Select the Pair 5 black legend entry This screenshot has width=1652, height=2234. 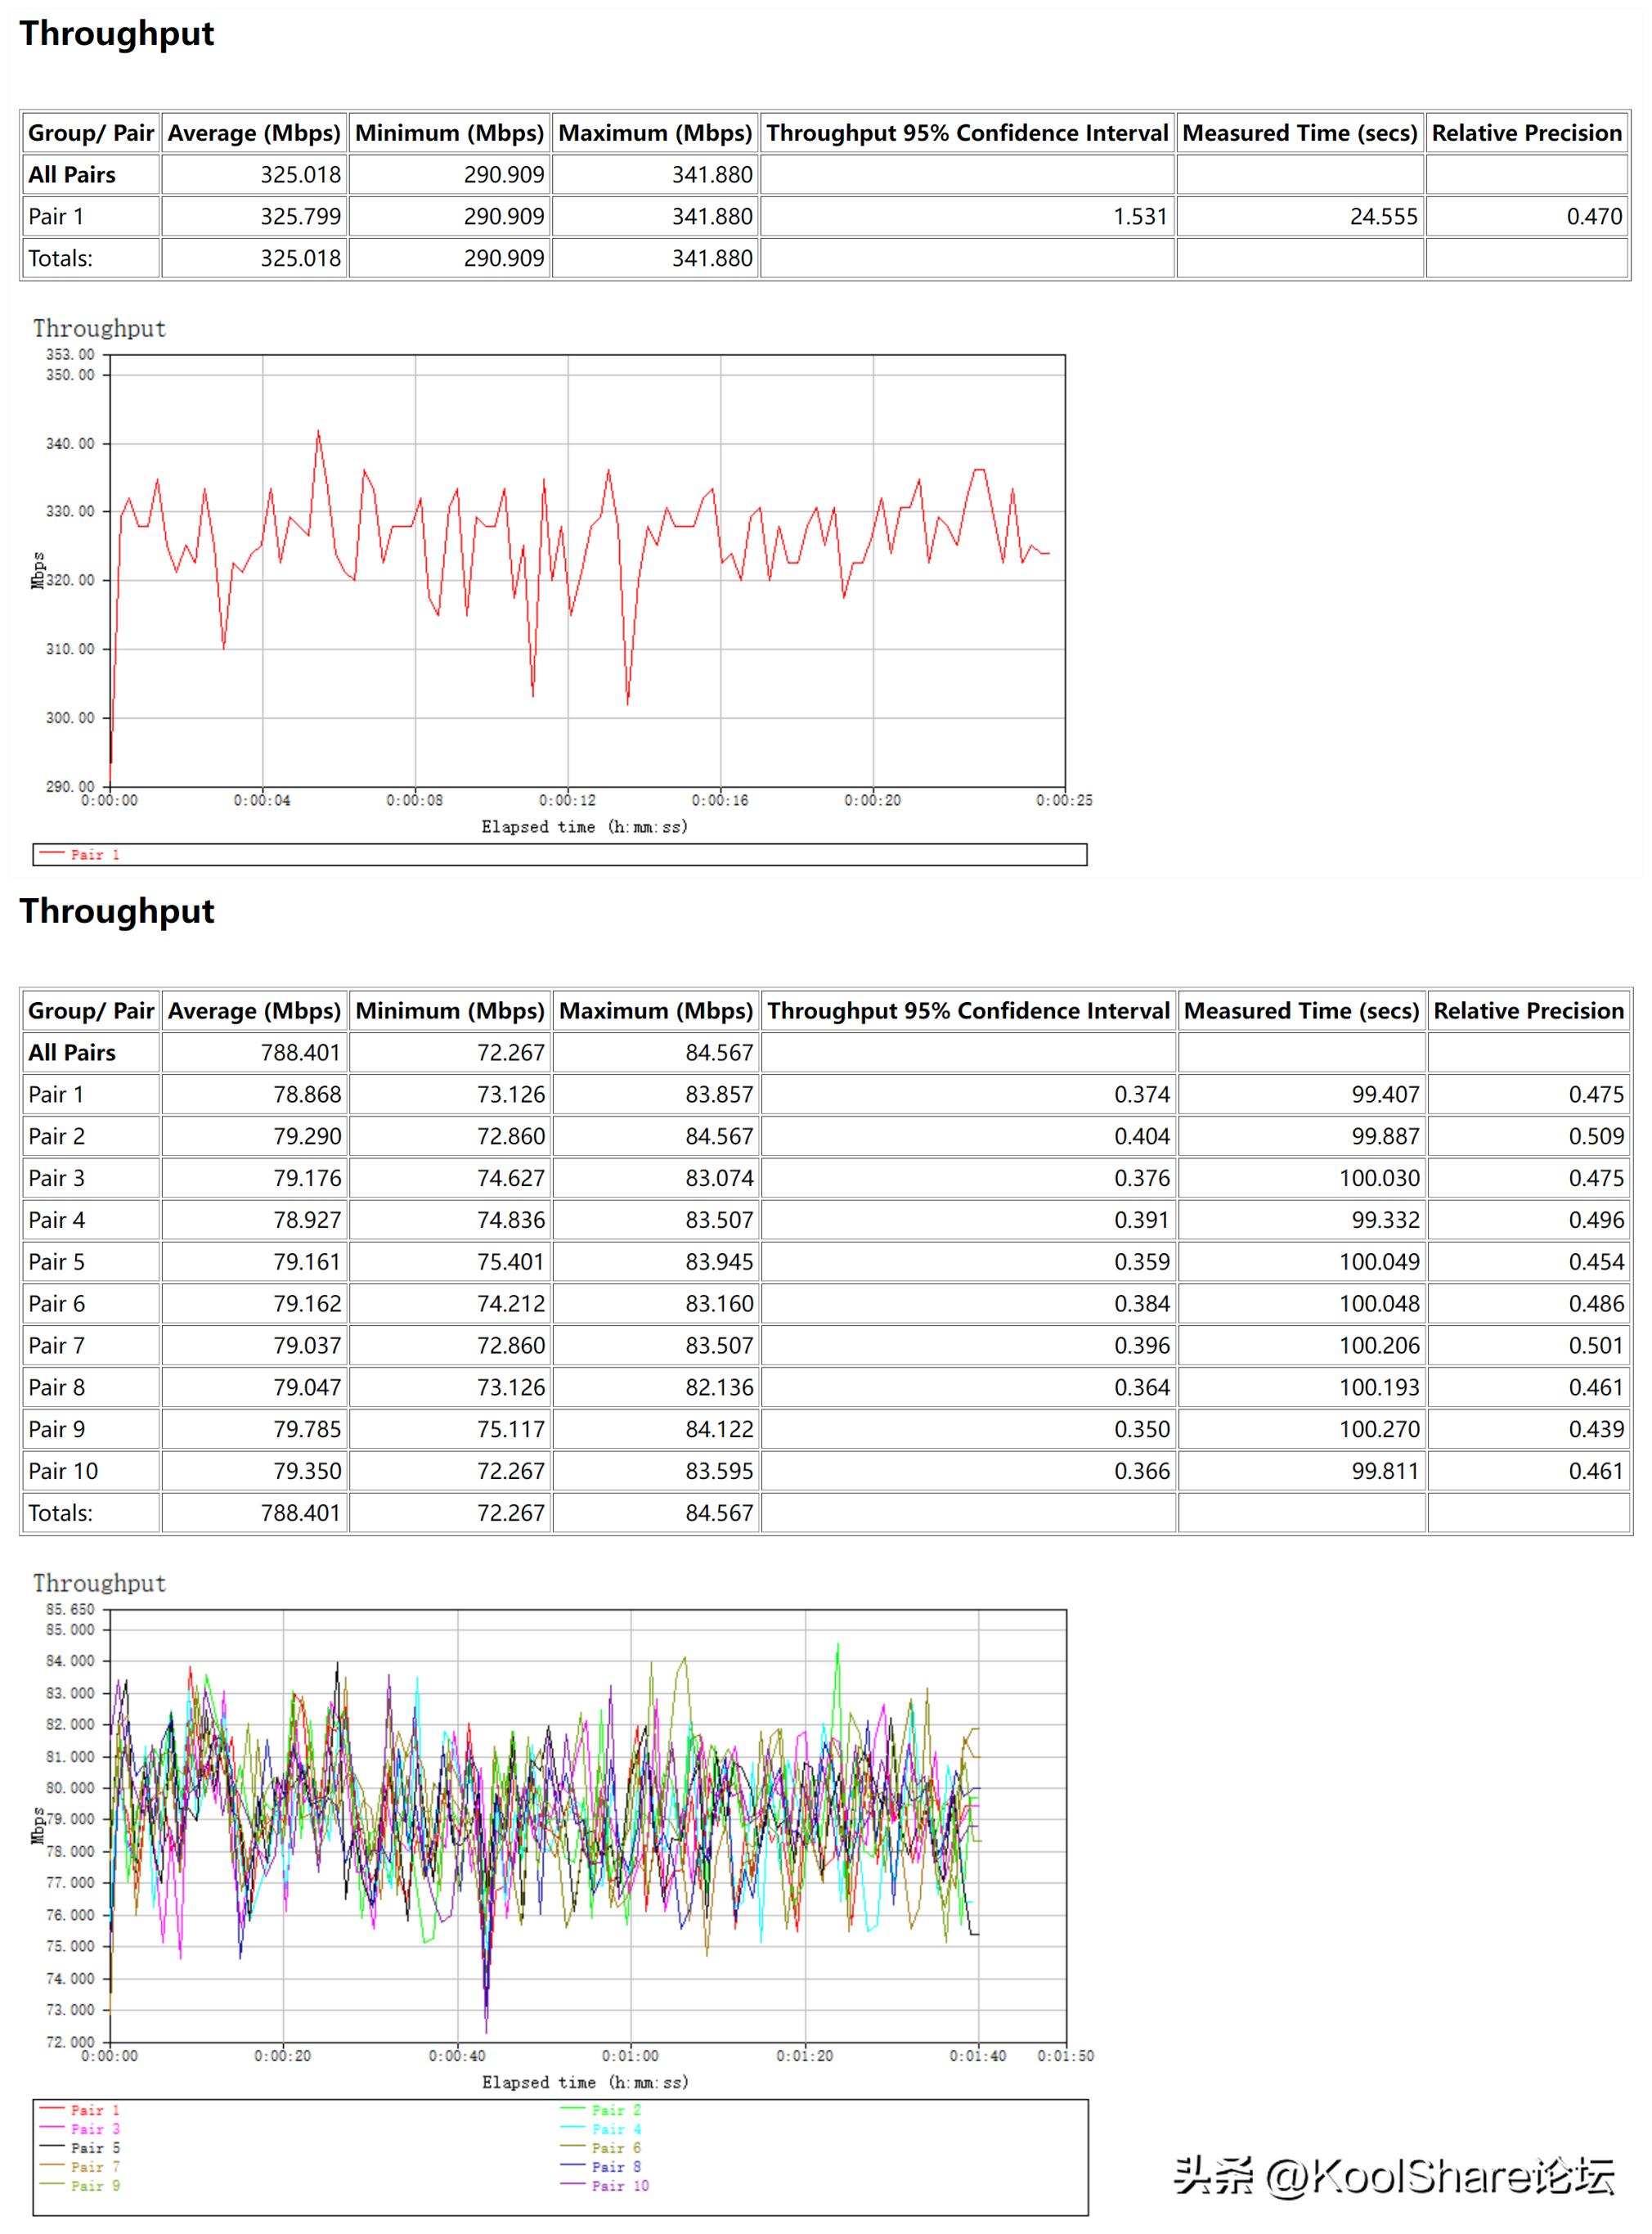(x=94, y=2147)
